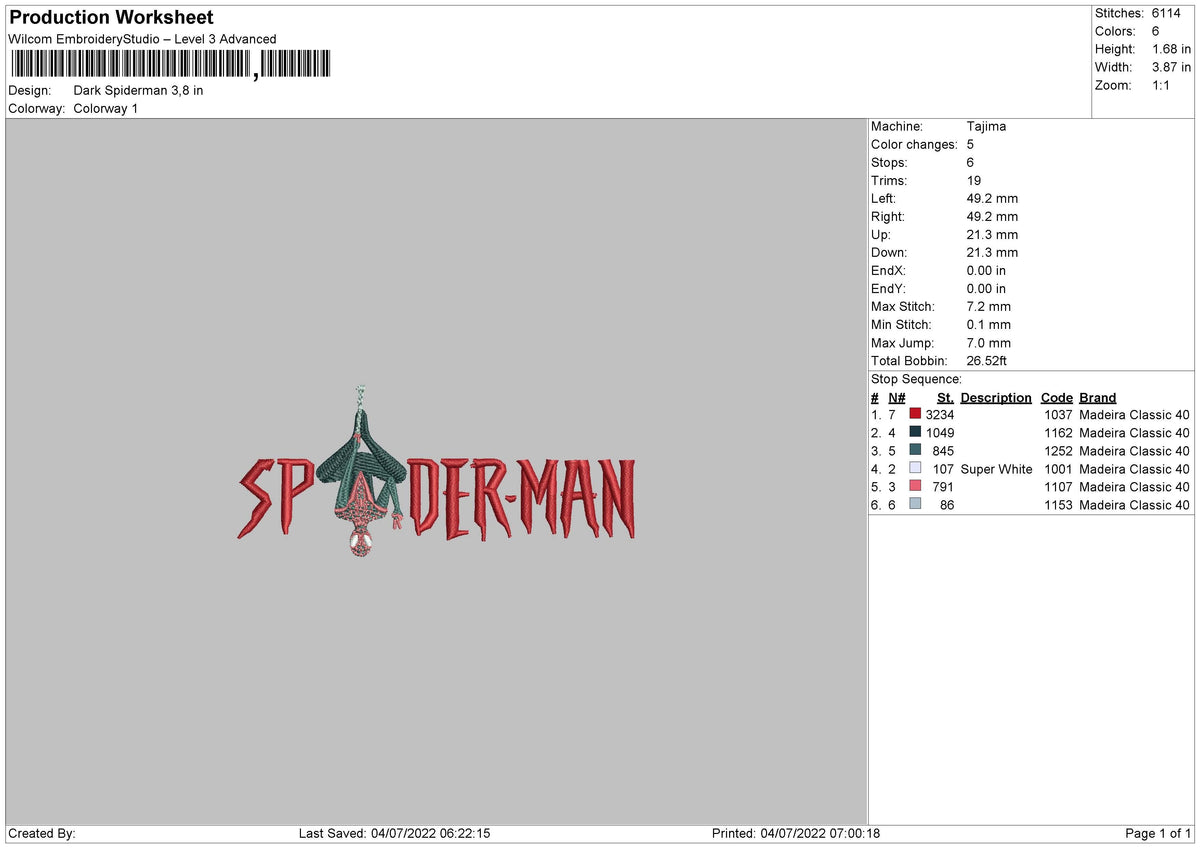The image size is (1200, 848).
Task: Click the Super White 1001 color swatch
Action: pos(915,468)
